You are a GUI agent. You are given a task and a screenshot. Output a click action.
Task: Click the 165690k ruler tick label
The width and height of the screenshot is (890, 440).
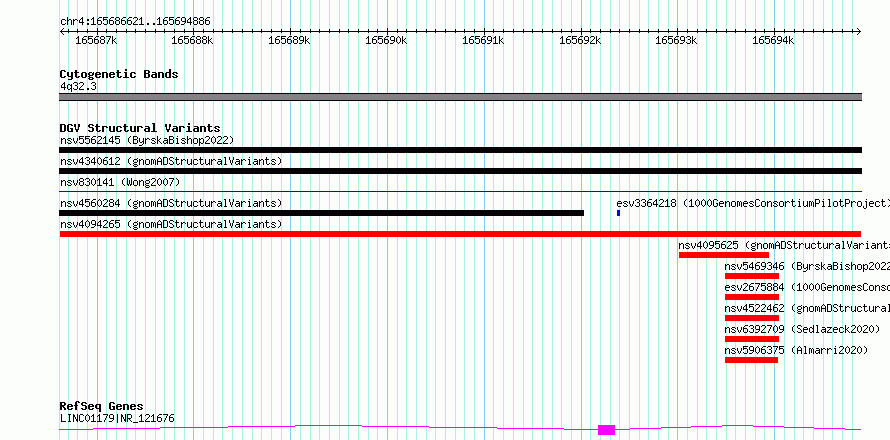386,40
